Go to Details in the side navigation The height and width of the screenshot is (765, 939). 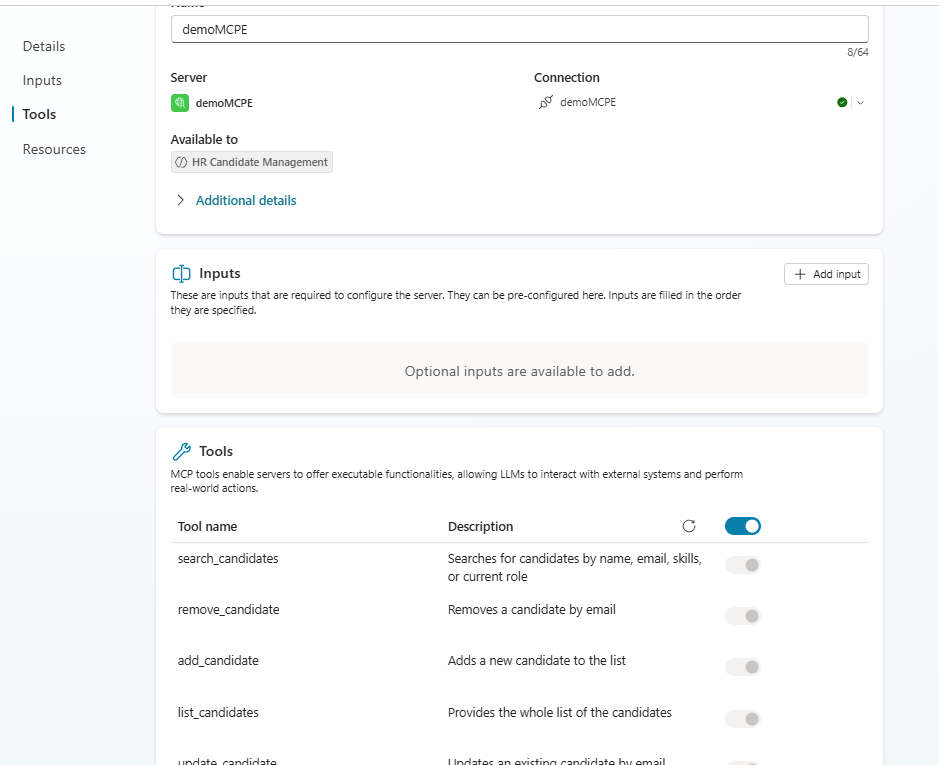[x=44, y=46]
